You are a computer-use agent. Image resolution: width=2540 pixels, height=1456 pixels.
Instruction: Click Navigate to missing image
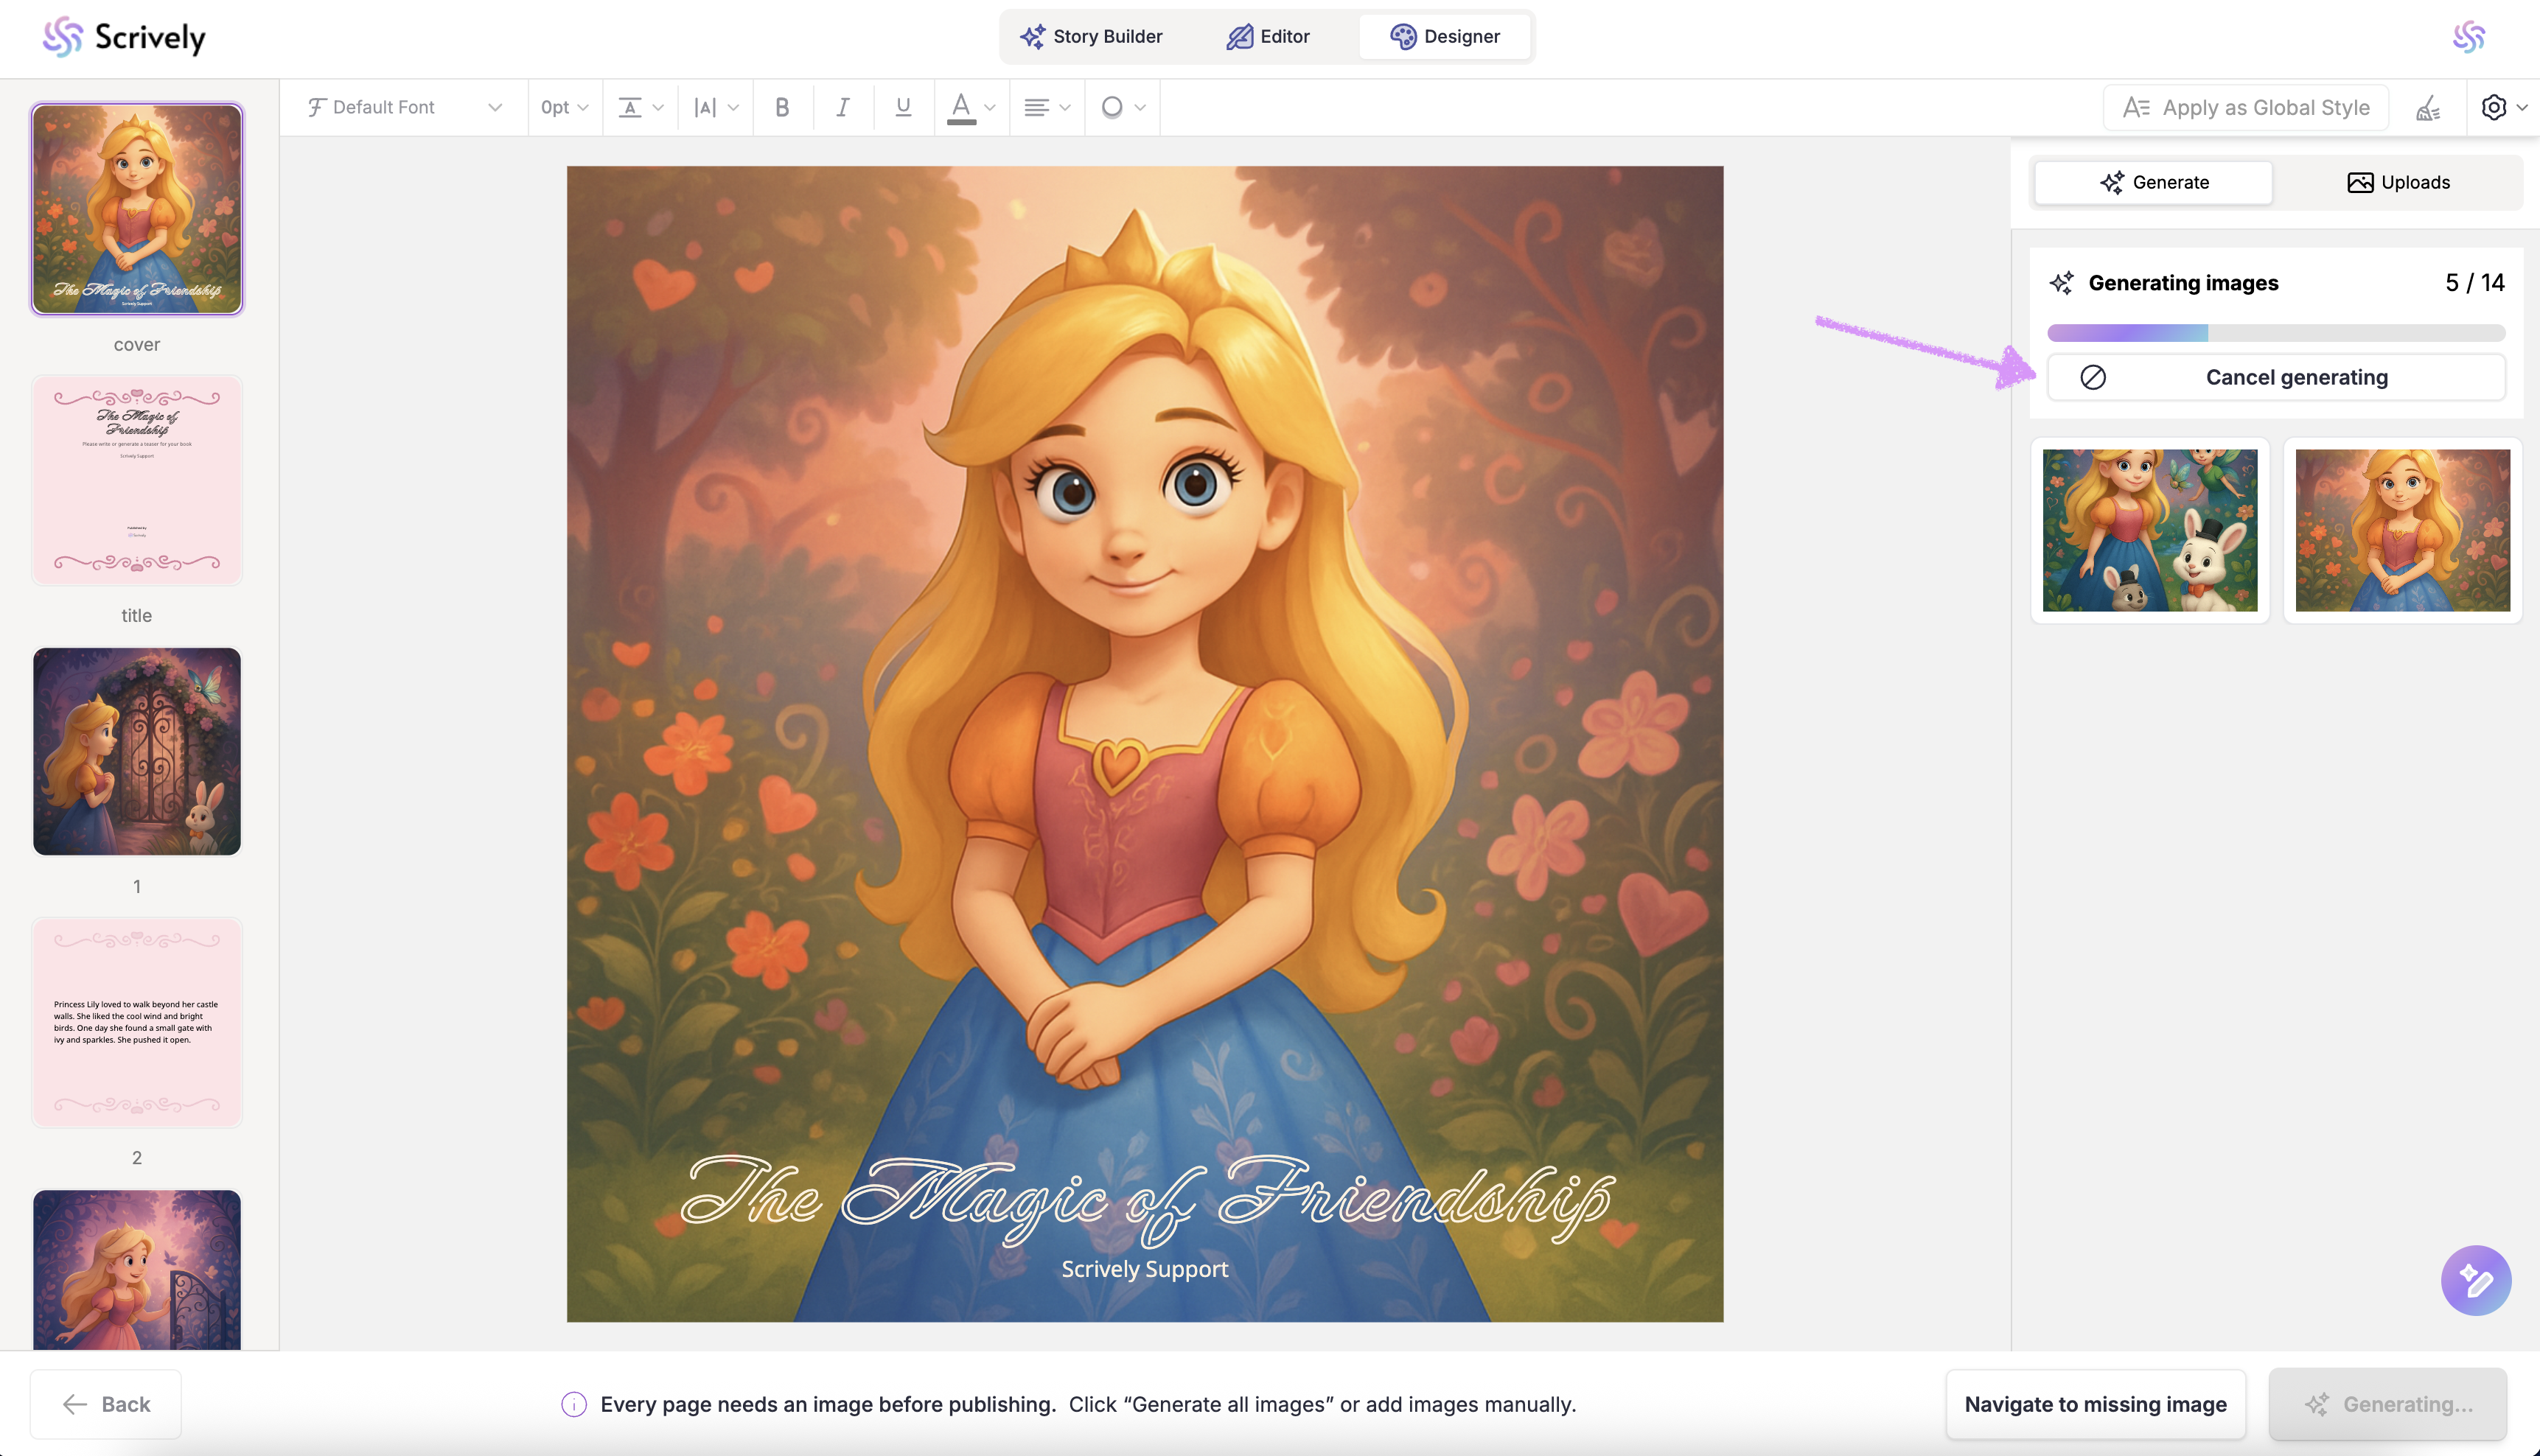2095,1404
